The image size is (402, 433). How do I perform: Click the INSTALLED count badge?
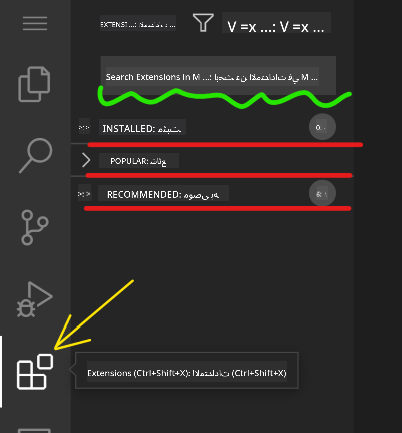[x=322, y=127]
